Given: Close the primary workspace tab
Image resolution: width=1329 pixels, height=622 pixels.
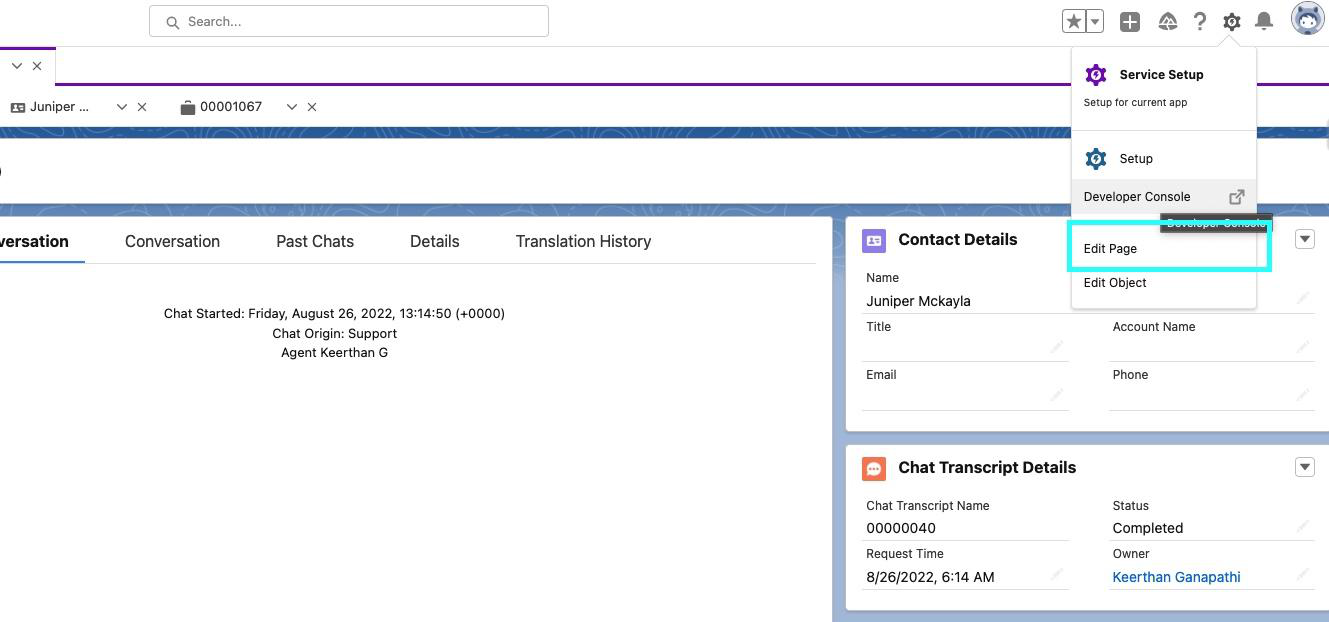Looking at the screenshot, I should click(x=37, y=66).
